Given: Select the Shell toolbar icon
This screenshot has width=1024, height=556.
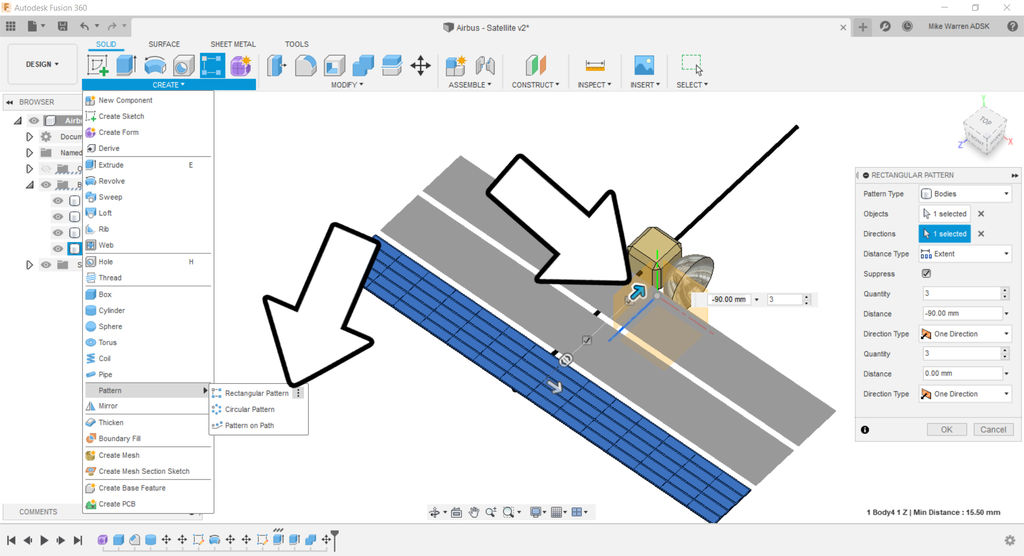Looking at the screenshot, I should (x=334, y=65).
